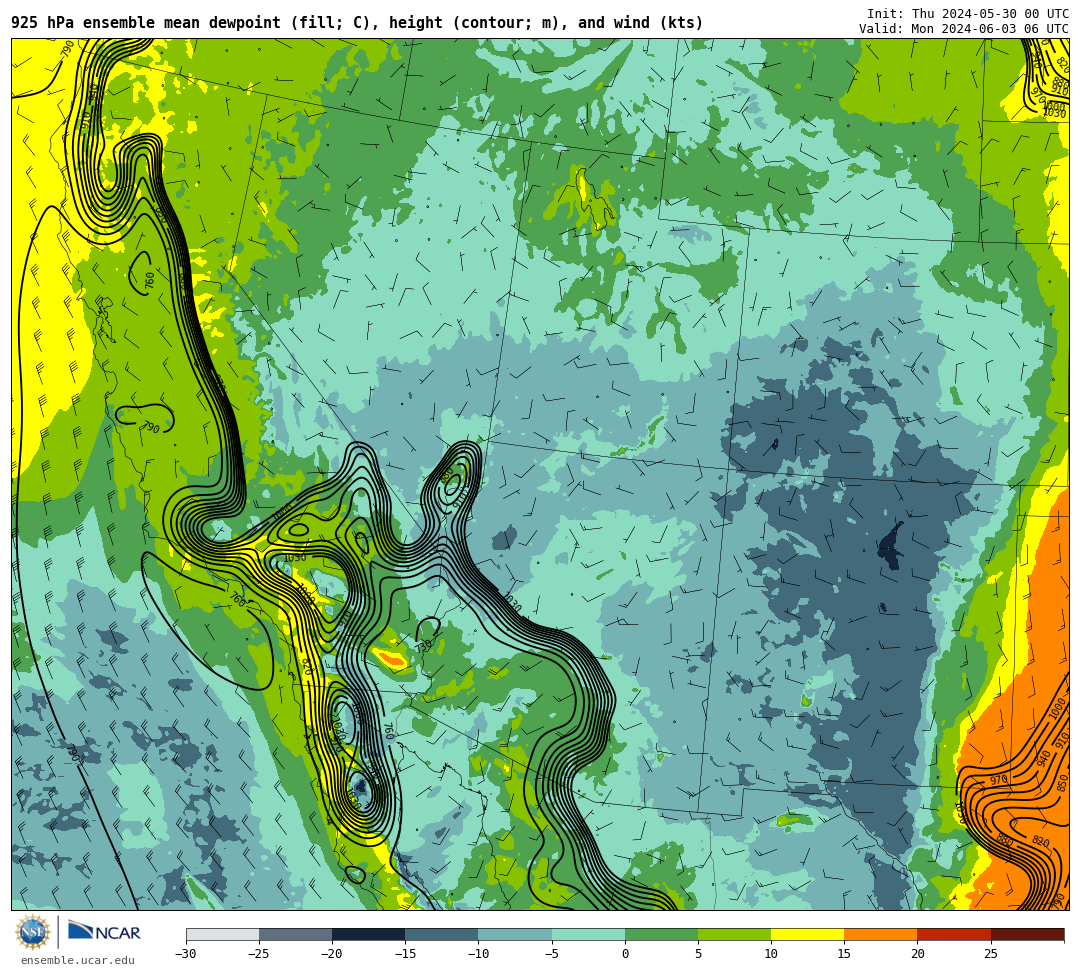Click the 20 to 25 red swatch

pyautogui.click(x=954, y=934)
